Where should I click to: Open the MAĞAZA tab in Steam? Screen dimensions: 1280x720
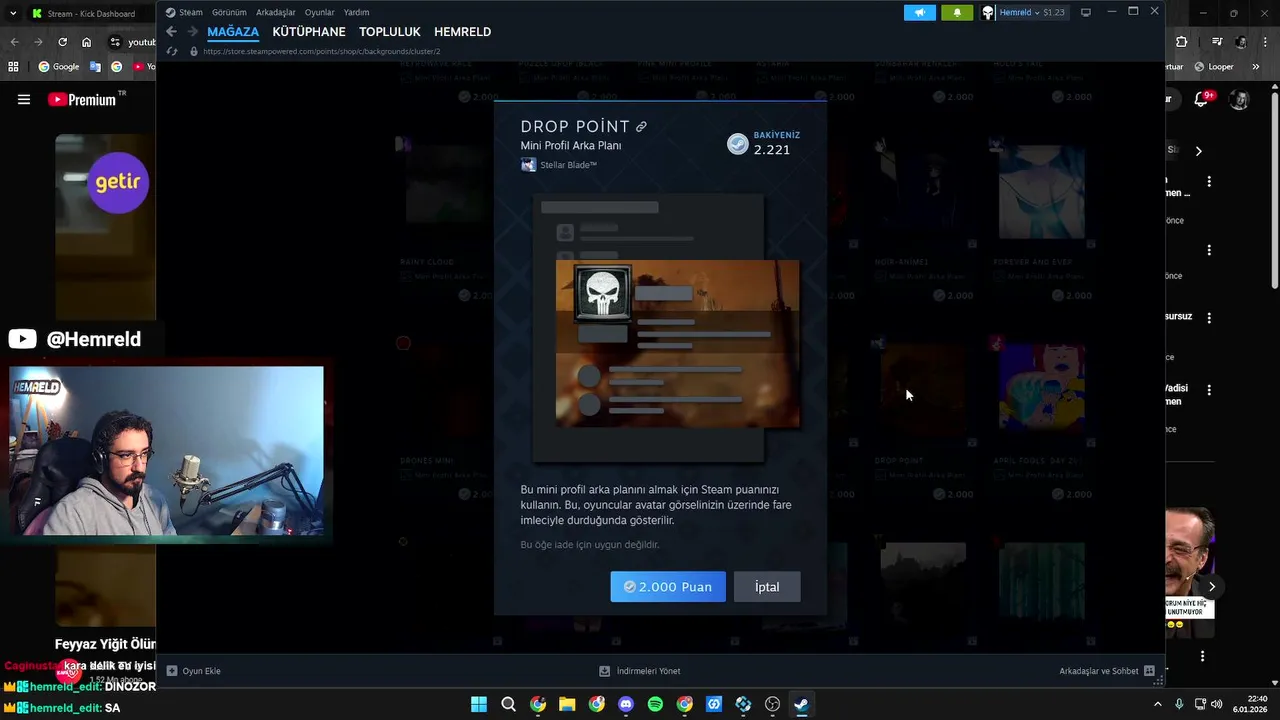(x=233, y=32)
